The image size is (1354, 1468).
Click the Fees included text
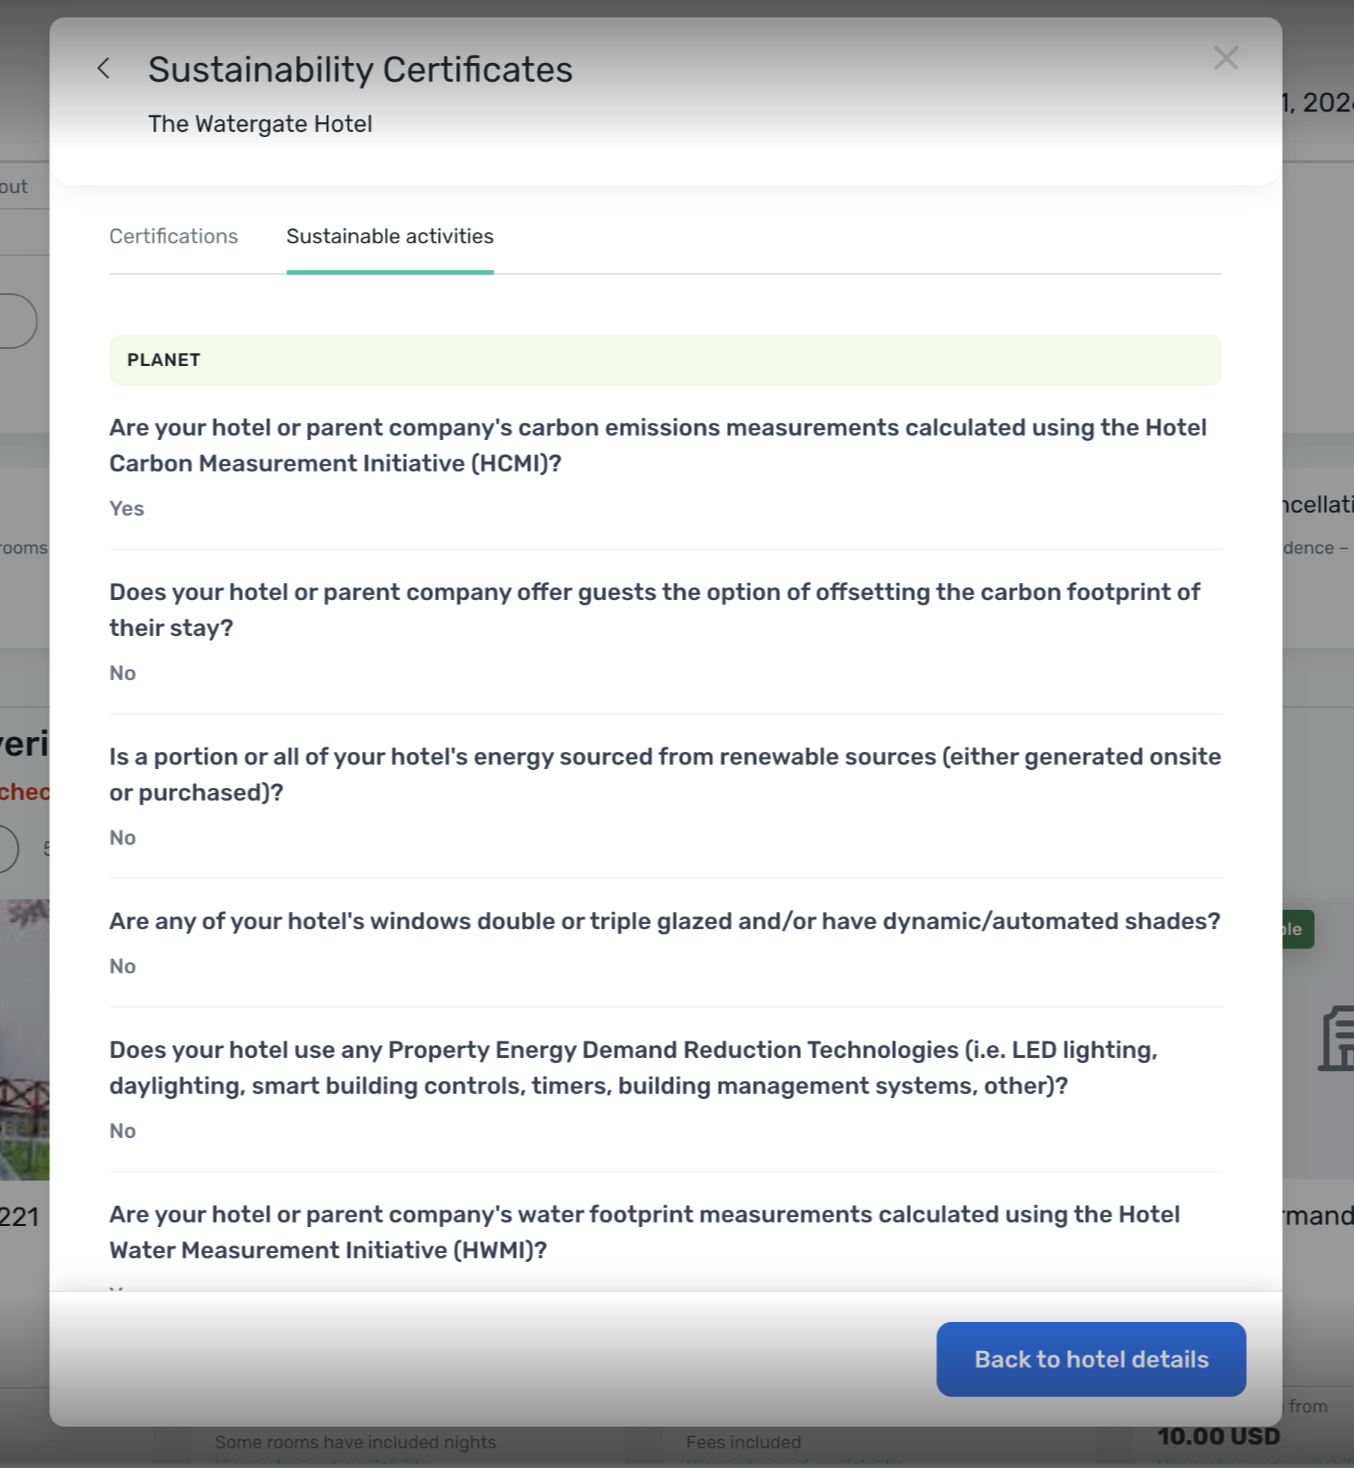pos(743,1442)
